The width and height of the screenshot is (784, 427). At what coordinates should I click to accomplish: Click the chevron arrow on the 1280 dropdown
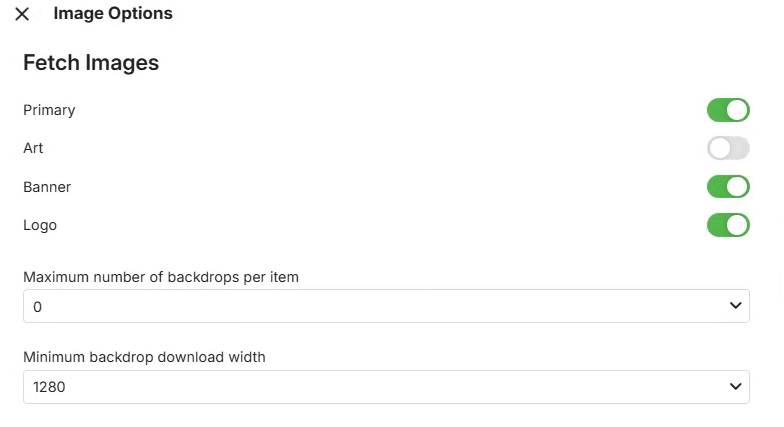tap(736, 387)
